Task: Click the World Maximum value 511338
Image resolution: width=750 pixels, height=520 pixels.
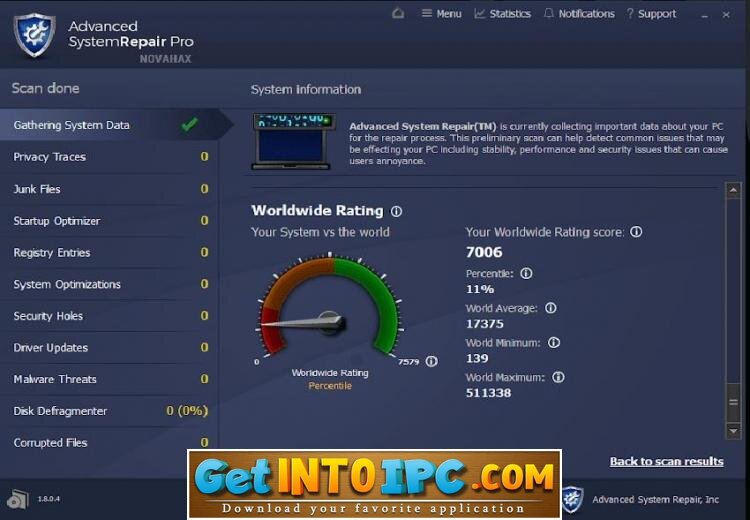Action: click(488, 393)
